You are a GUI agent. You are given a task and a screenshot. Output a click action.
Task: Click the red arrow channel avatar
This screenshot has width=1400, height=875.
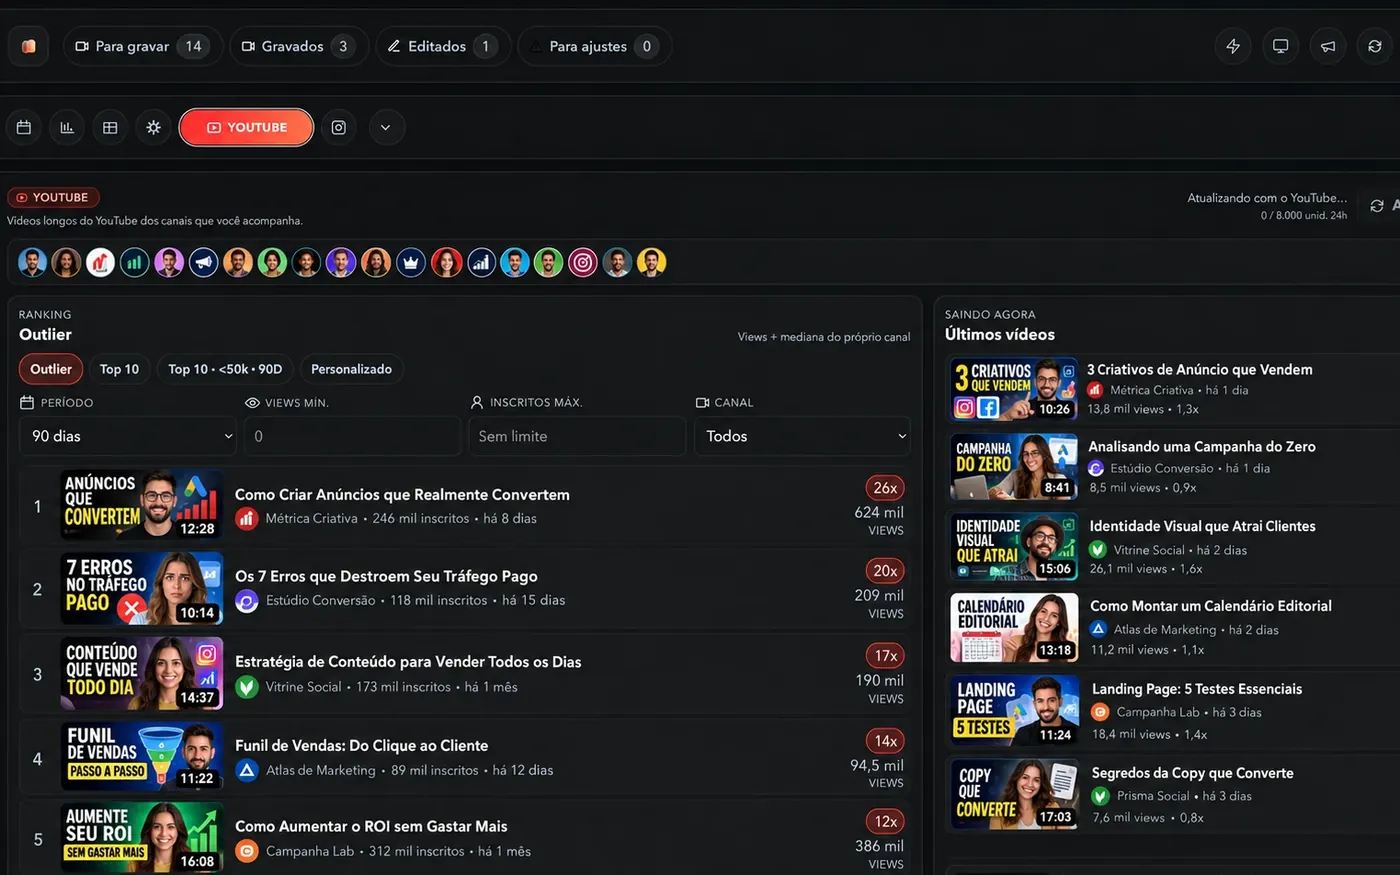pyautogui.click(x=100, y=262)
